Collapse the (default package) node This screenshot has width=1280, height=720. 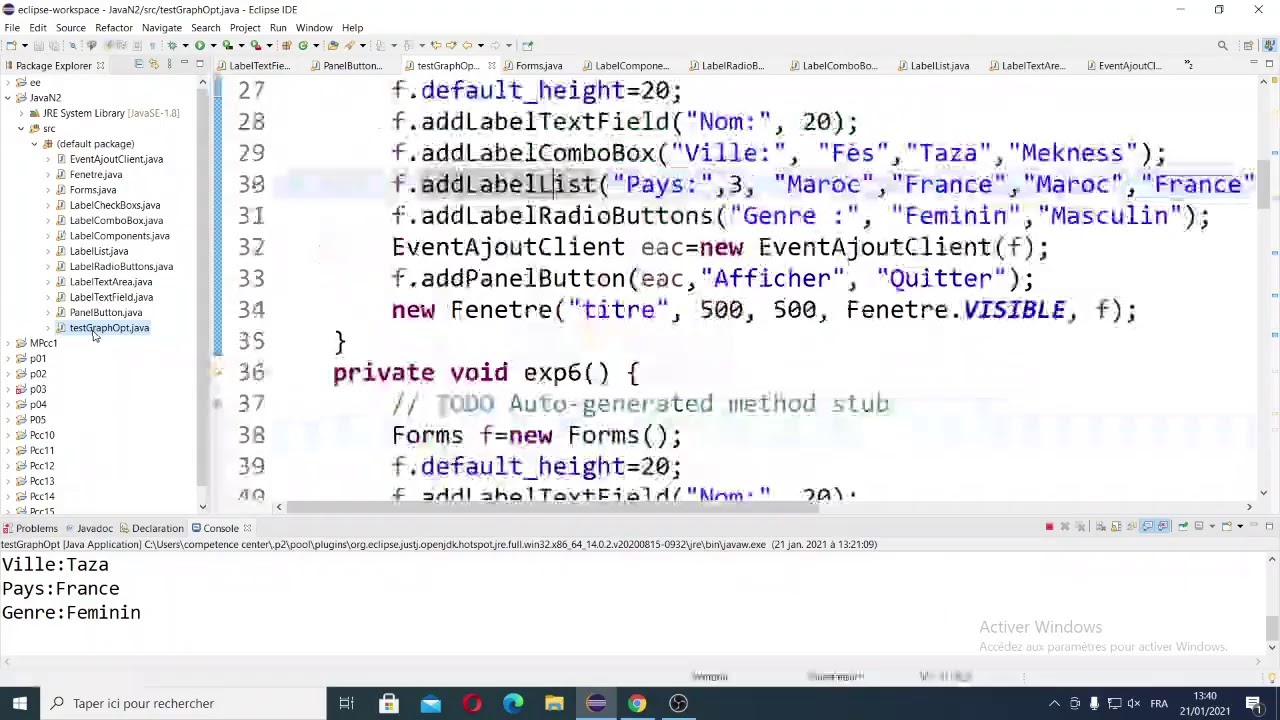click(34, 144)
